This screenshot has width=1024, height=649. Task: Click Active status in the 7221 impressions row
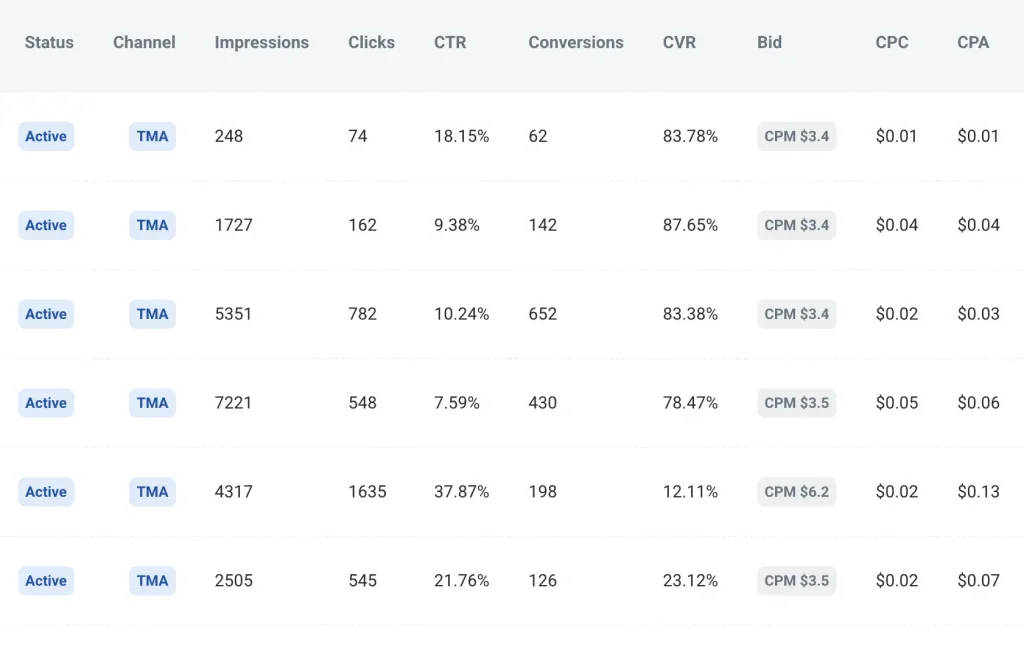46,403
